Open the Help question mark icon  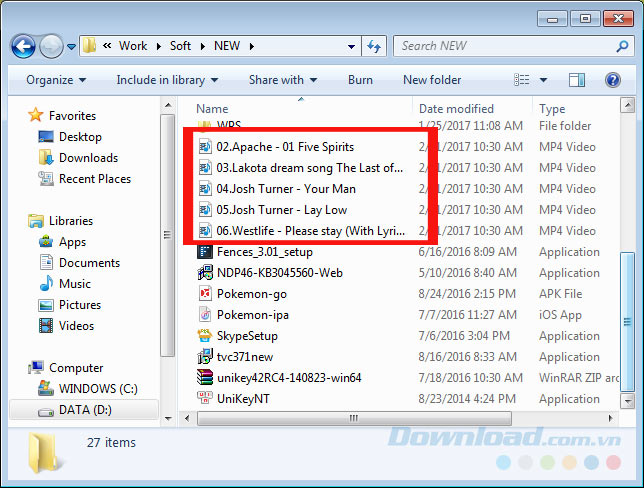613,80
